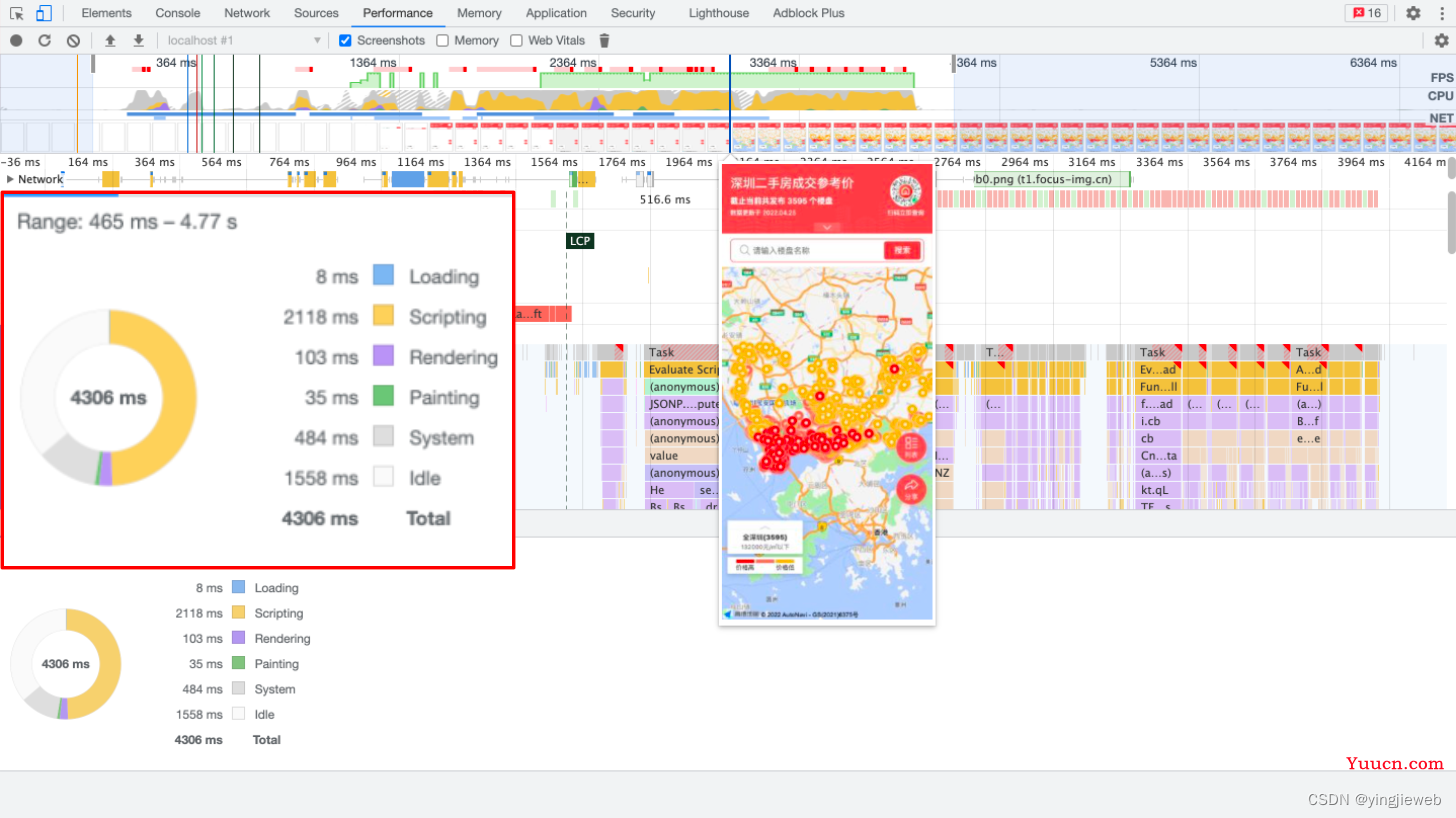Click the trash collect garbage icon
This screenshot has height=818, width=1456.
[604, 40]
